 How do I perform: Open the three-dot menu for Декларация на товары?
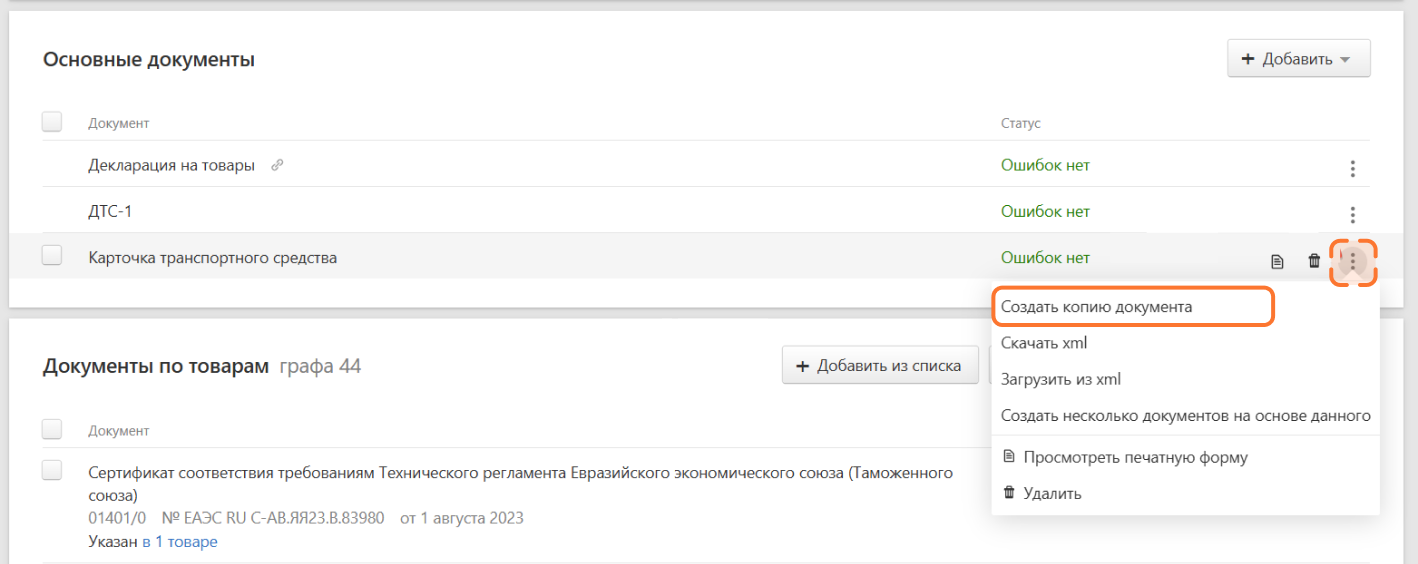1352,169
